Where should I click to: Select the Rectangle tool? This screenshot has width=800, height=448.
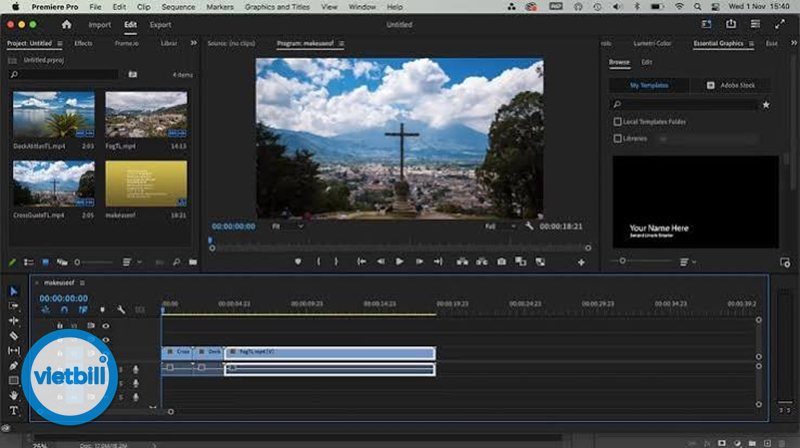click(x=14, y=380)
